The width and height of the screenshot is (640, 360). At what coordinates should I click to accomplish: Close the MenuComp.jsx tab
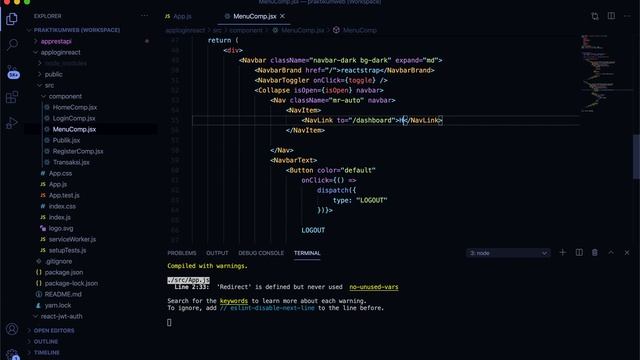coord(282,16)
